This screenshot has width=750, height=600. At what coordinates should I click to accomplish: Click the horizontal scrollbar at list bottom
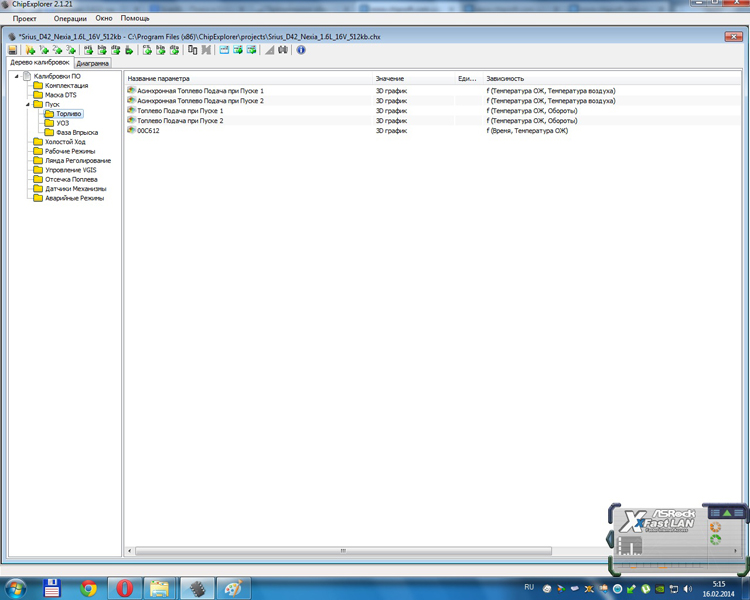[342, 550]
